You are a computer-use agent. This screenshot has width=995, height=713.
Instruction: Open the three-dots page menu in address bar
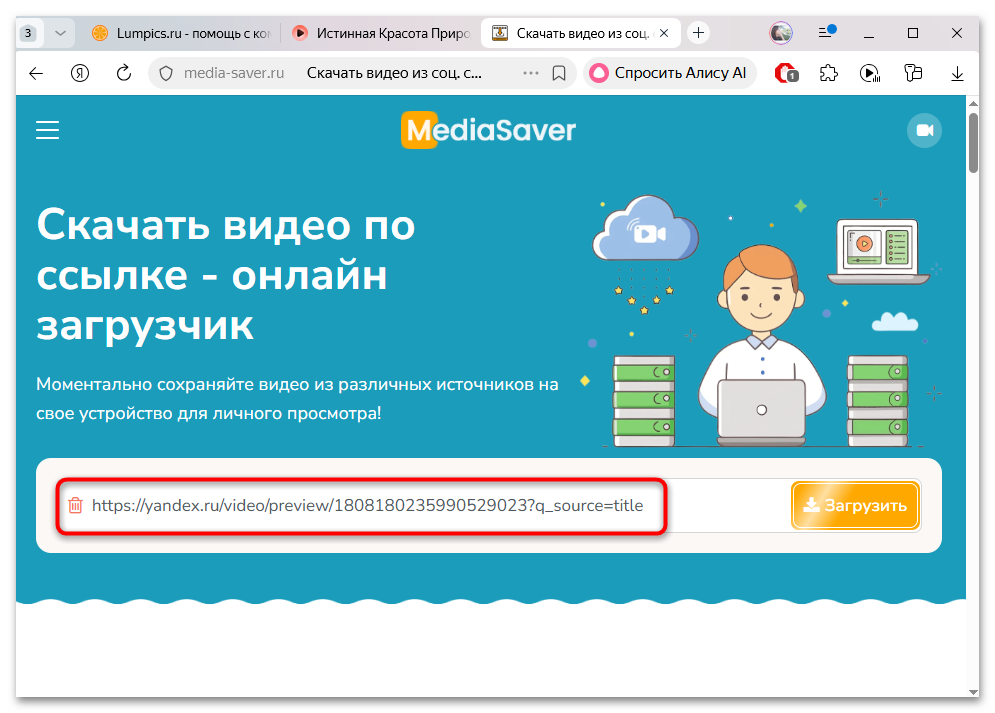pyautogui.click(x=530, y=74)
